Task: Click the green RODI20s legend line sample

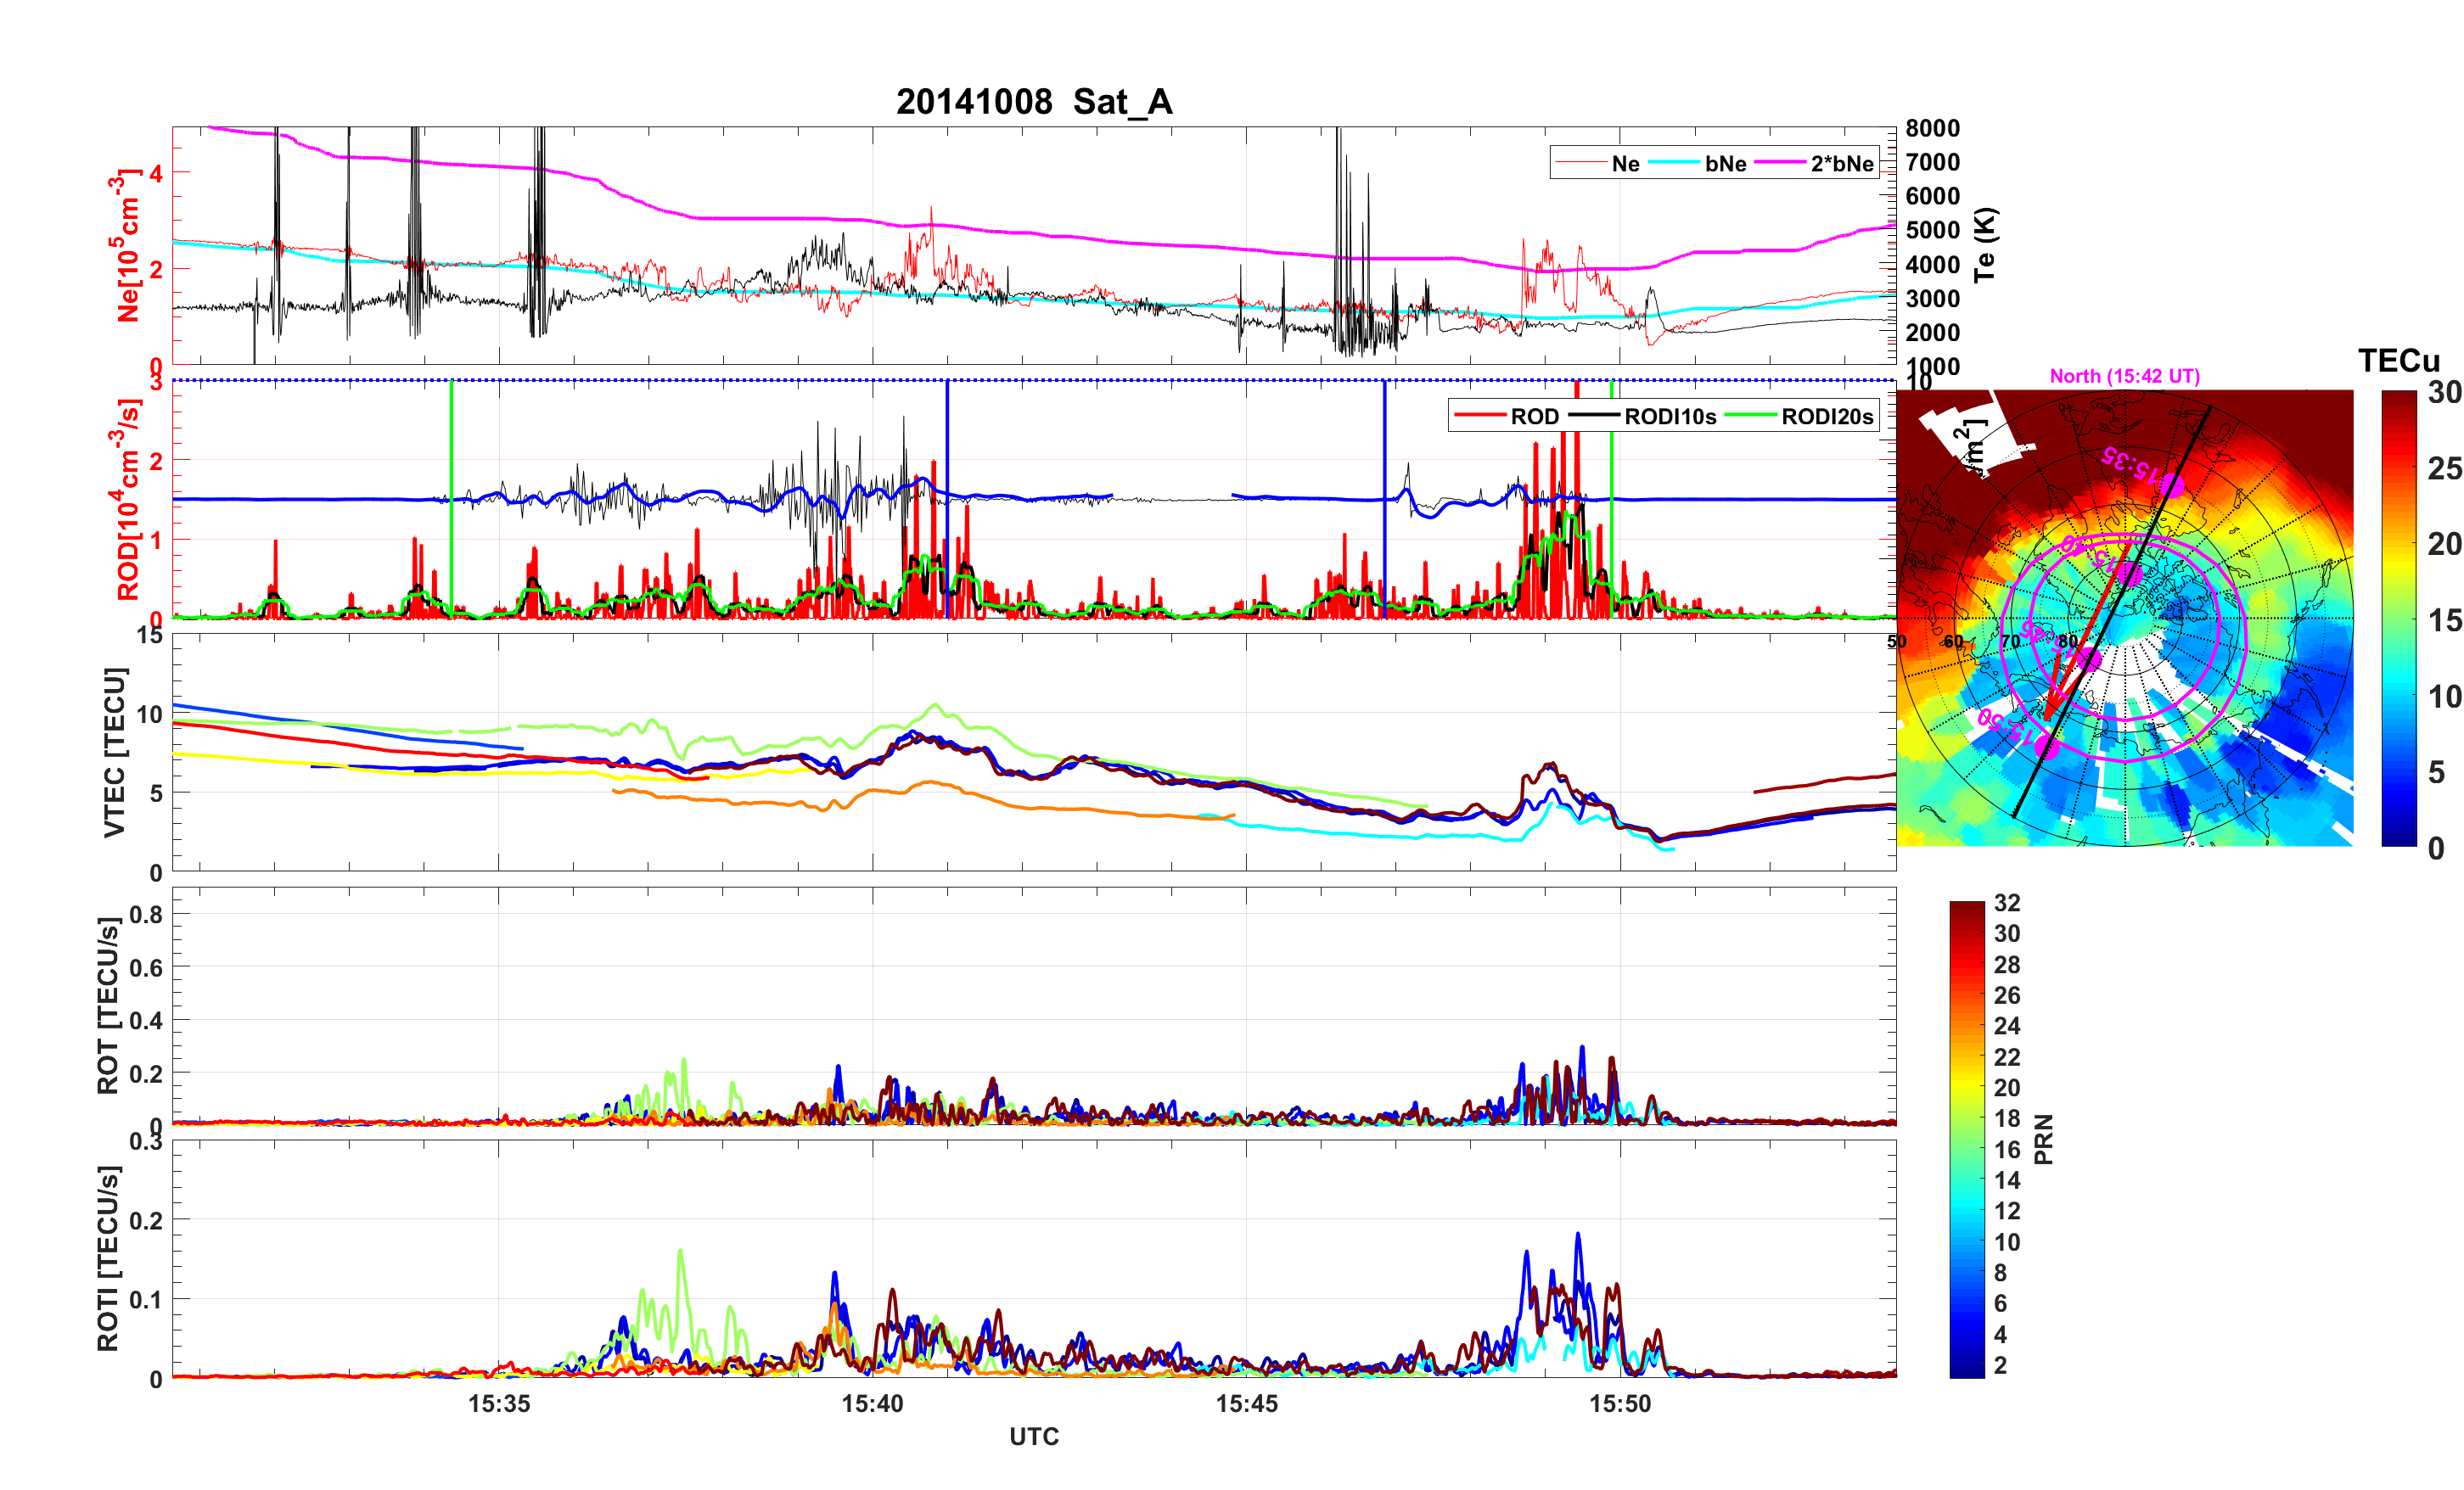Action: coord(1750,415)
